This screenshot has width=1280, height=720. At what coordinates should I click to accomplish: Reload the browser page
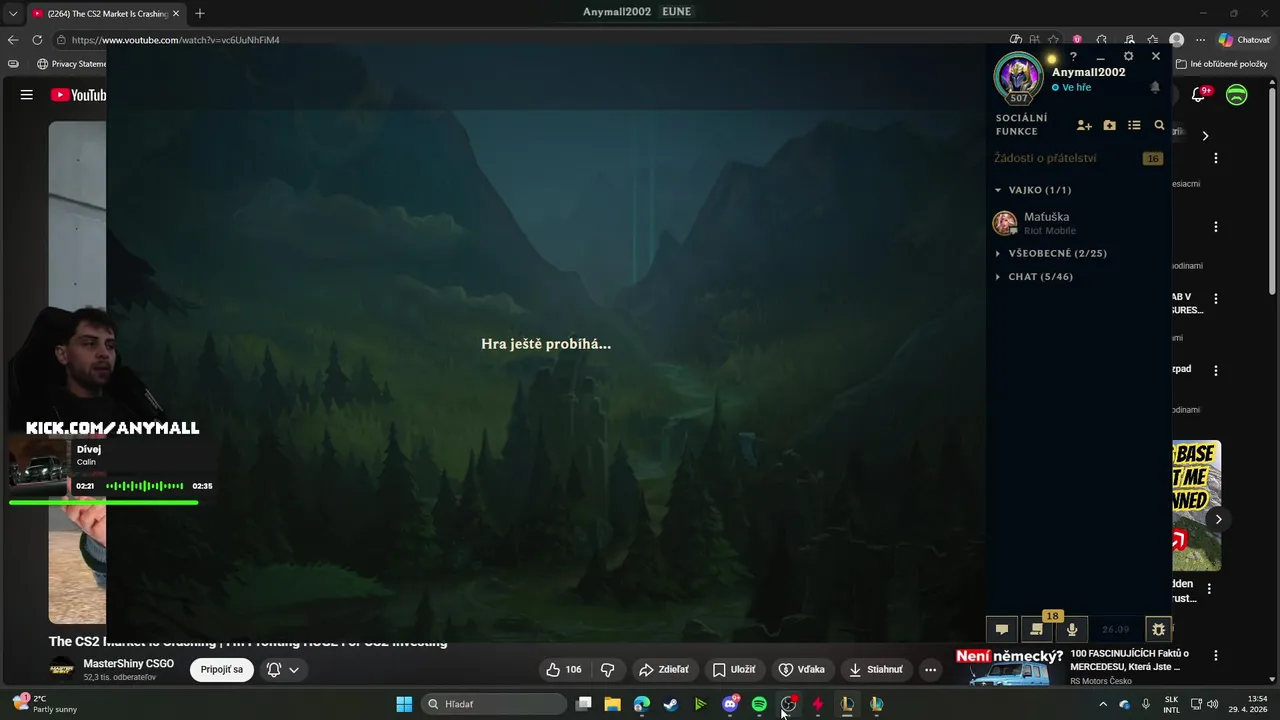click(x=37, y=40)
